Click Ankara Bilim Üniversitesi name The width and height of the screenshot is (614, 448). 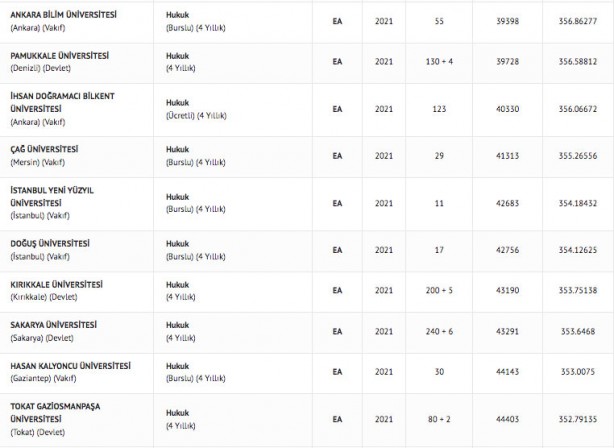pyautogui.click(x=63, y=14)
